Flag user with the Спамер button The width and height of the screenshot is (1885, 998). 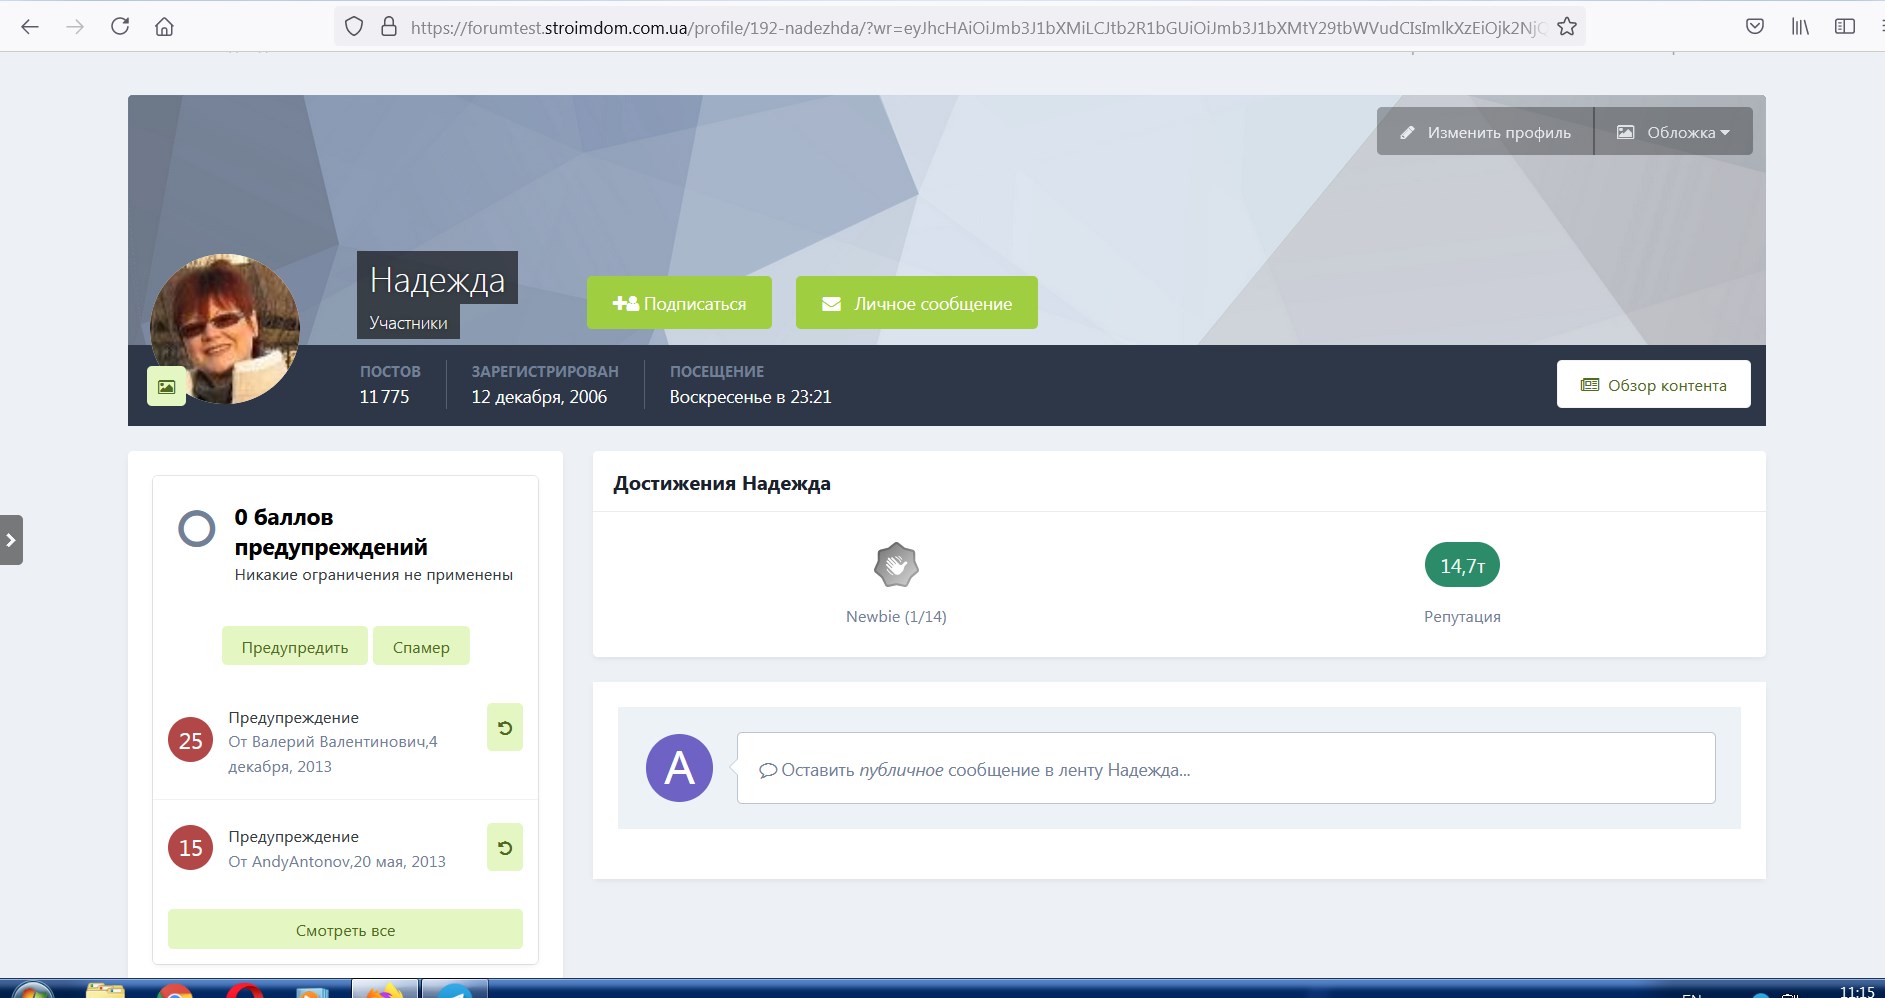(x=421, y=647)
